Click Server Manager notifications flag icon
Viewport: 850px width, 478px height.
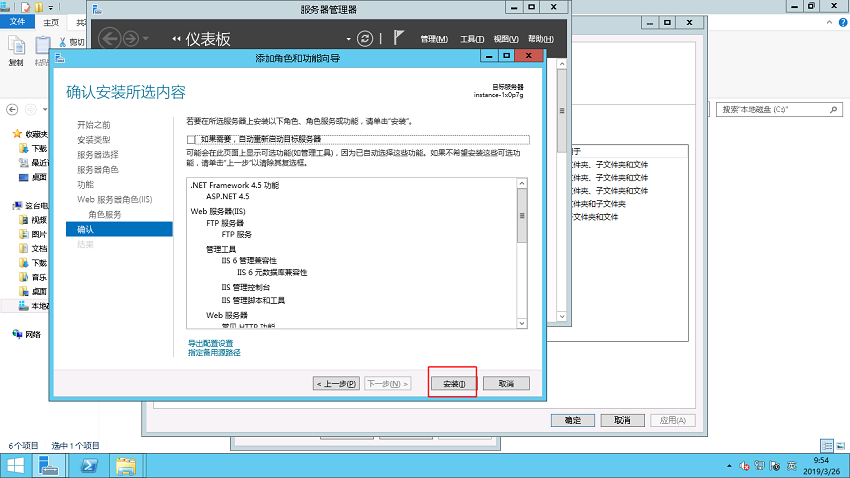398,38
